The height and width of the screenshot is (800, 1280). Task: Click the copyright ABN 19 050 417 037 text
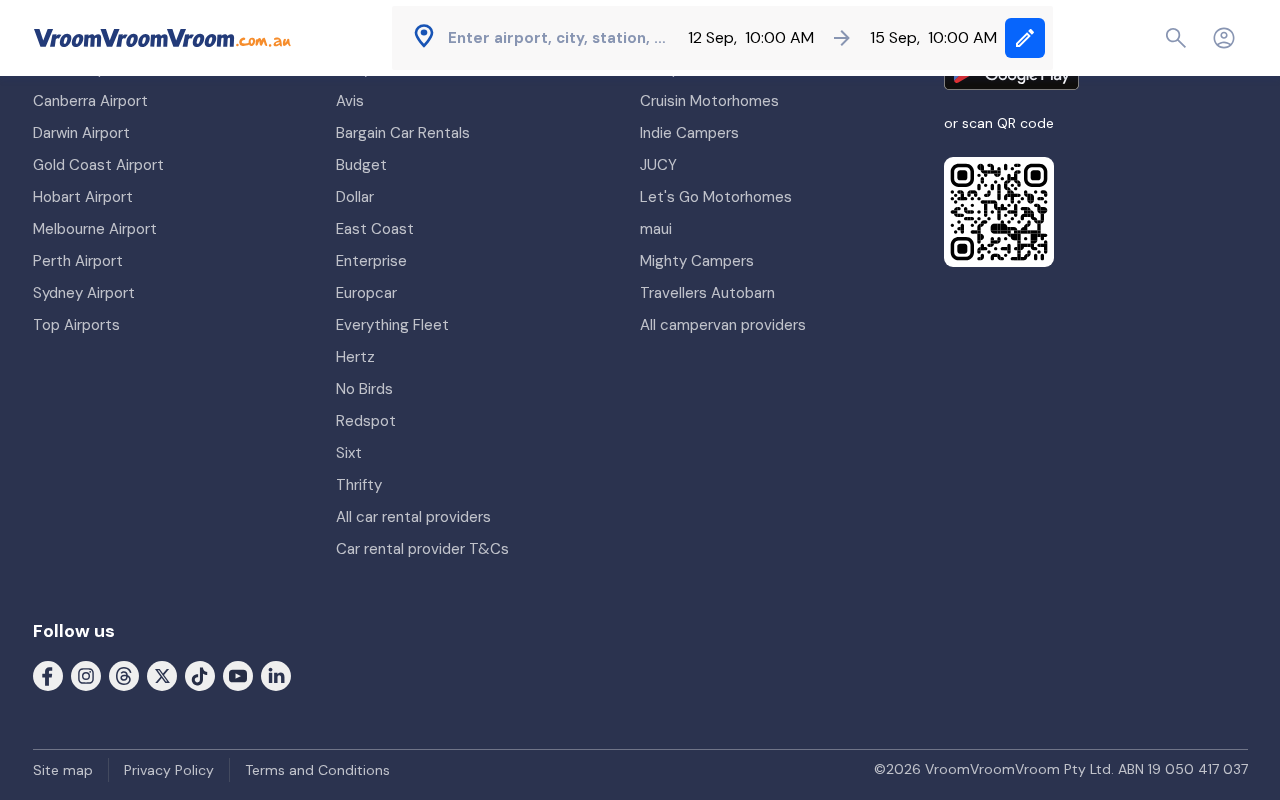pos(1061,770)
